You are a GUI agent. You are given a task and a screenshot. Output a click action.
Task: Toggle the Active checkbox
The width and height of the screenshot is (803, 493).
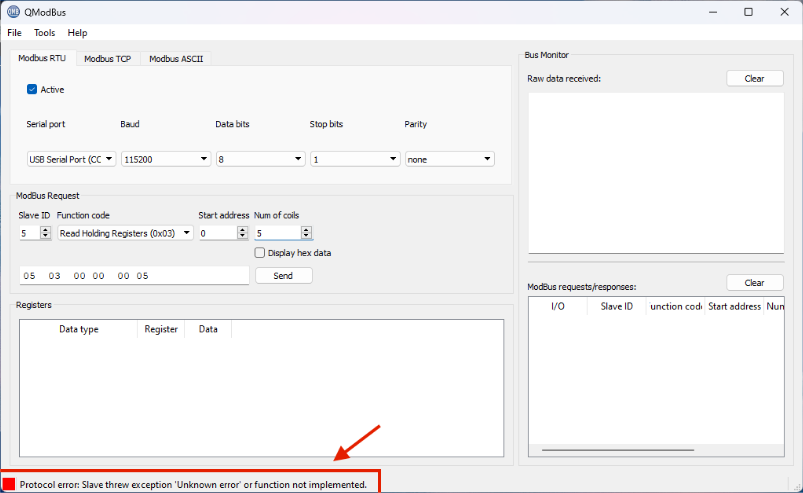[x=32, y=89]
